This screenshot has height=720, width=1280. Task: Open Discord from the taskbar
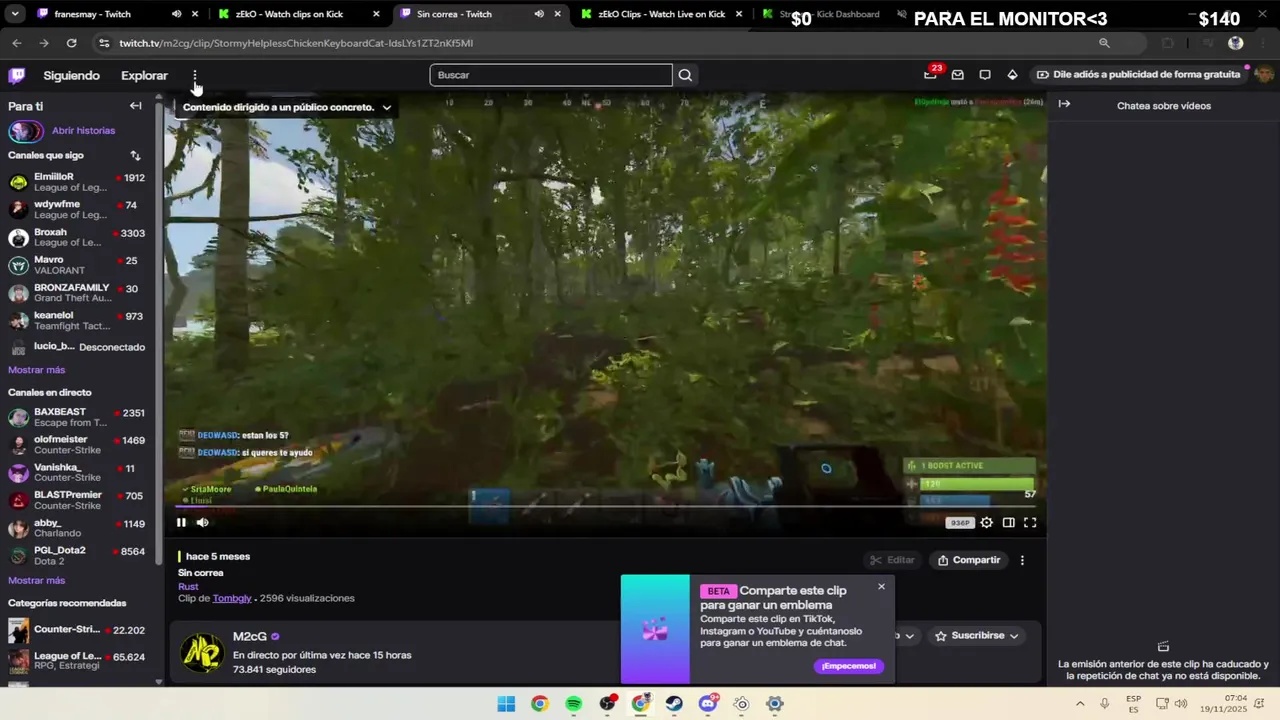click(708, 704)
